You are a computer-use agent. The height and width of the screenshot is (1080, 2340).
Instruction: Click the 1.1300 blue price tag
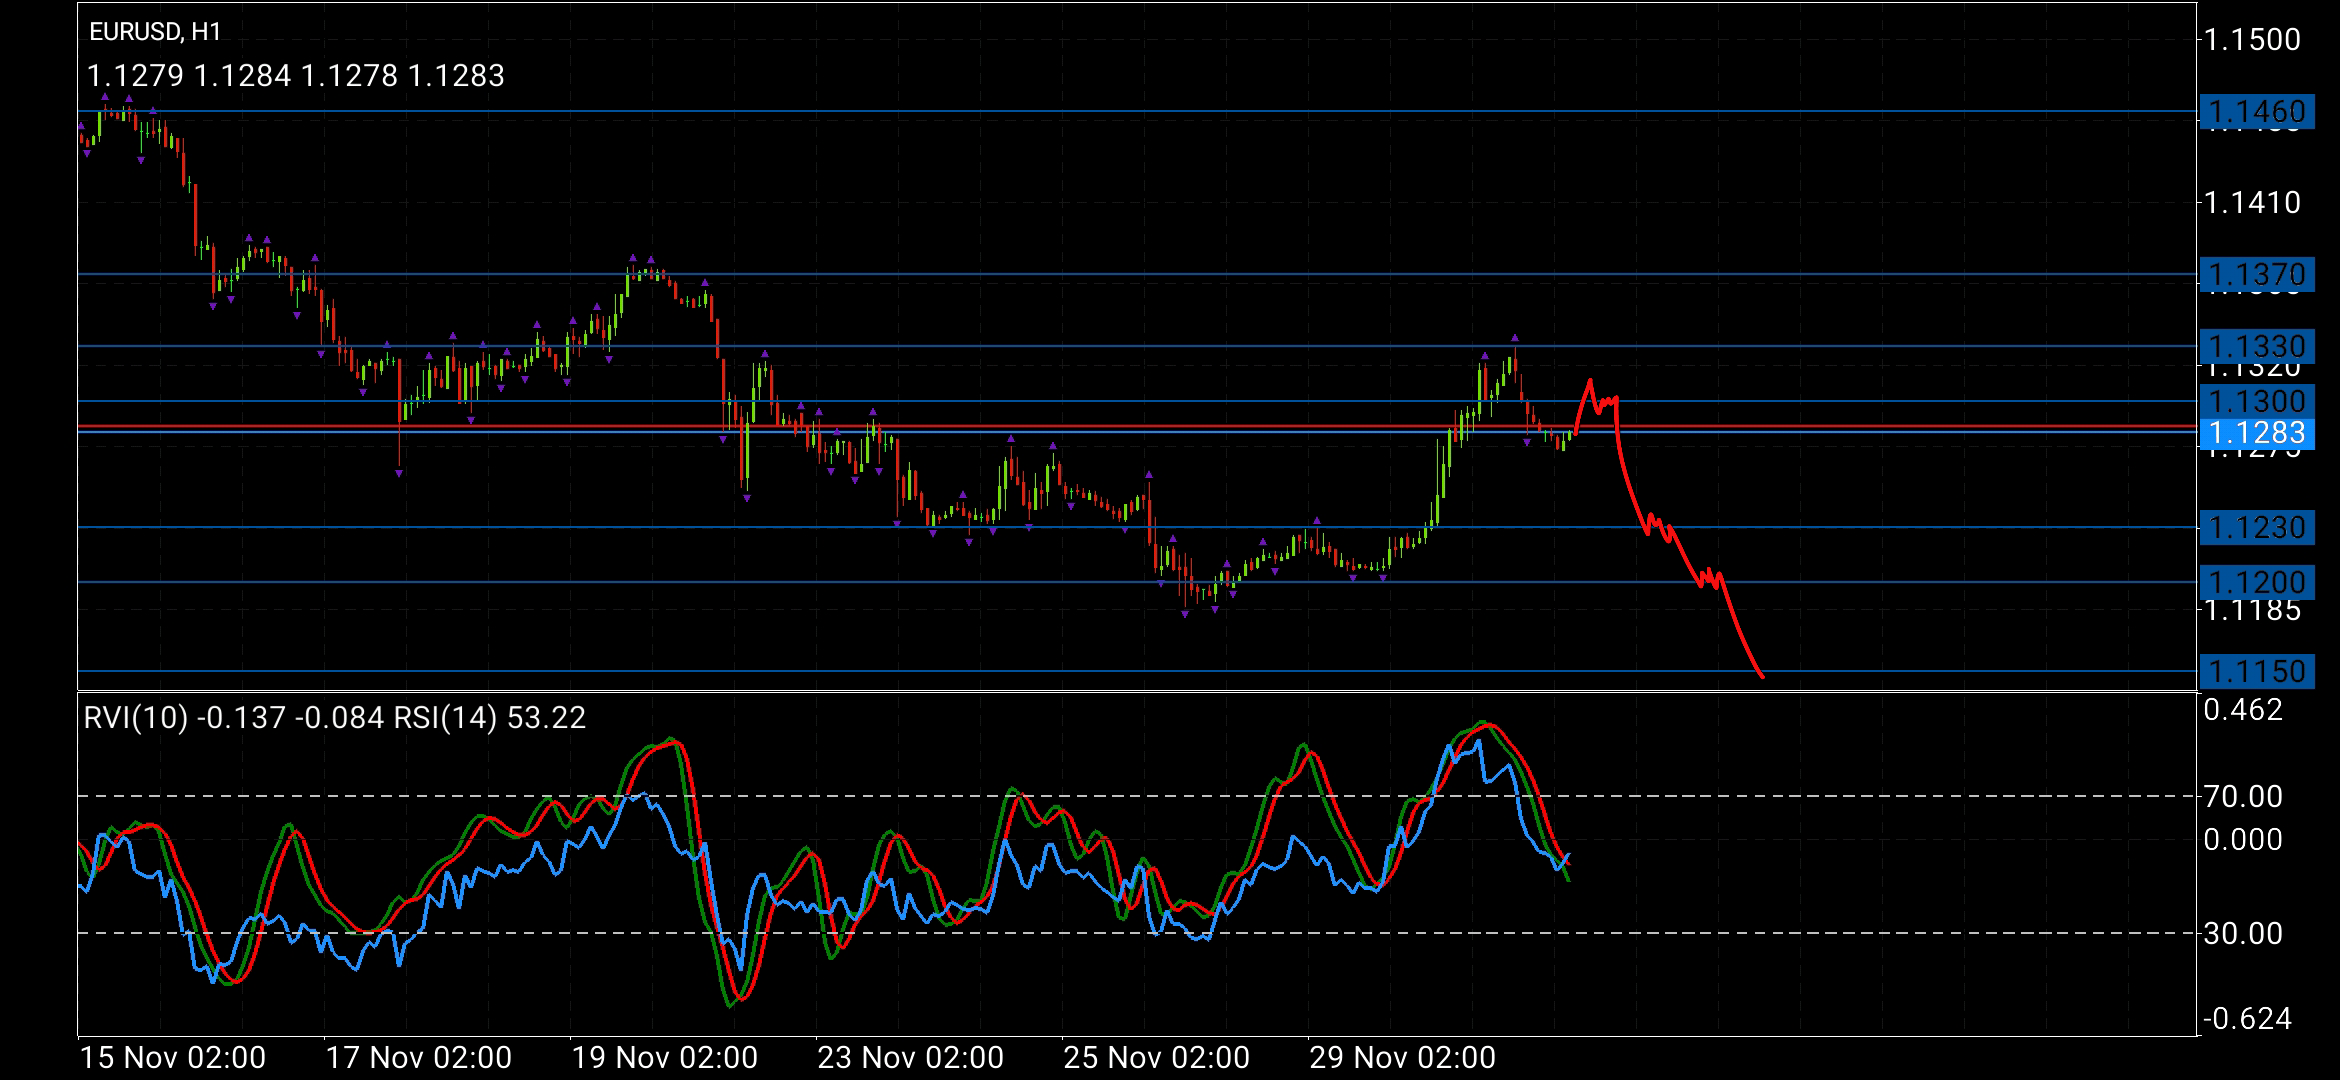click(2256, 401)
